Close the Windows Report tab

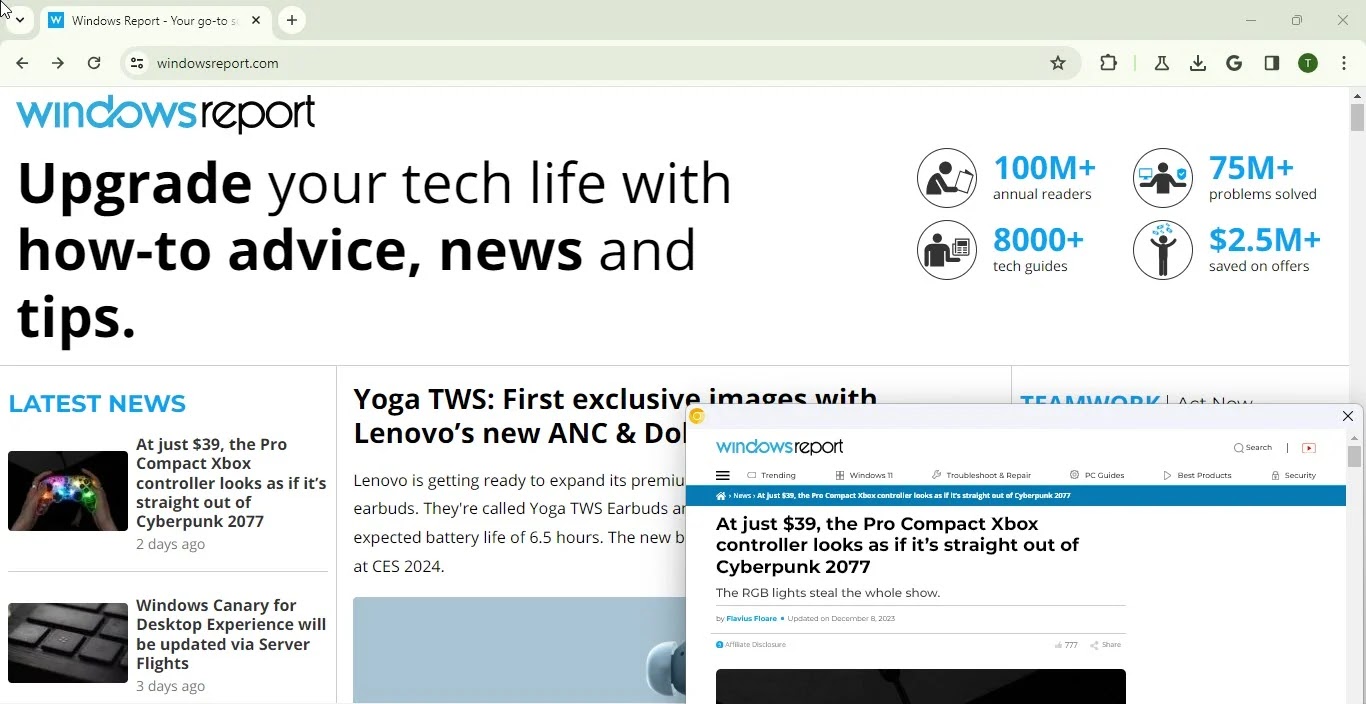pyautogui.click(x=256, y=20)
